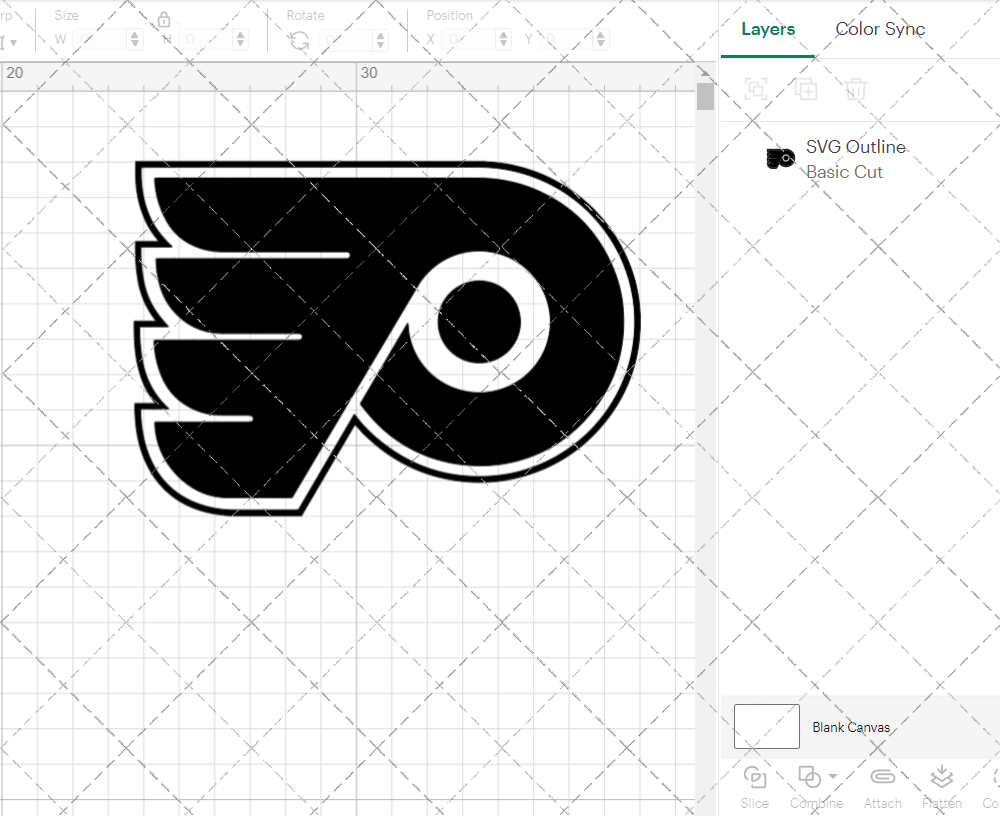Click the Blank Canvas color swatch

(x=766, y=726)
